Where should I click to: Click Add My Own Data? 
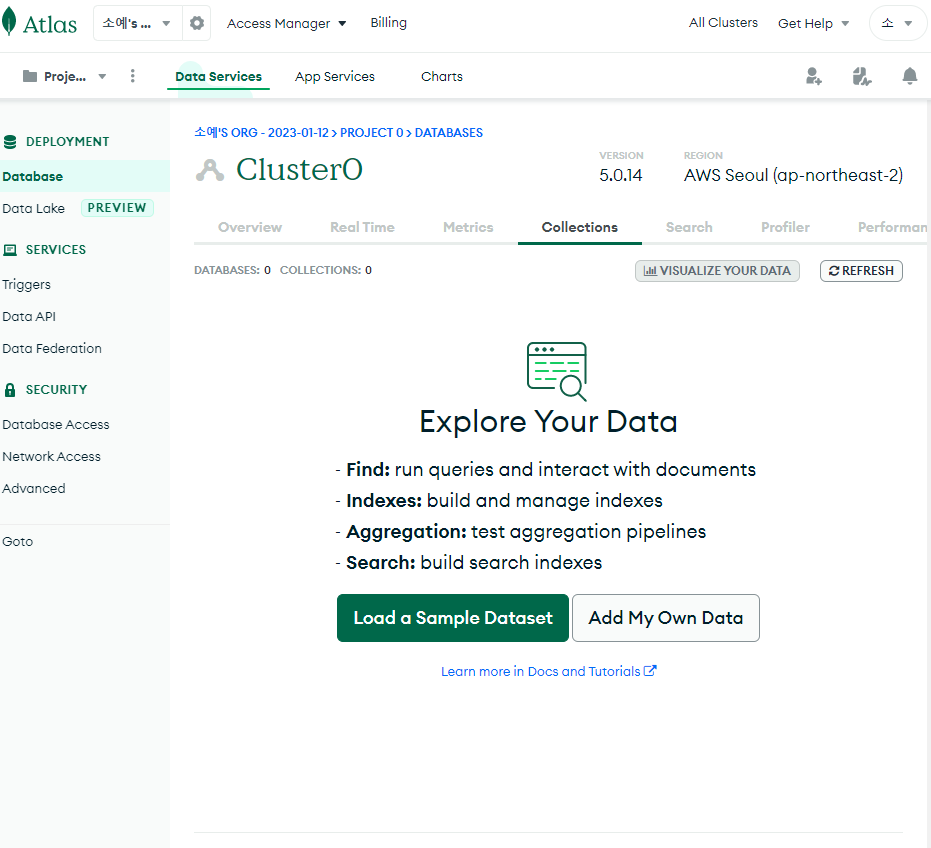coord(666,618)
